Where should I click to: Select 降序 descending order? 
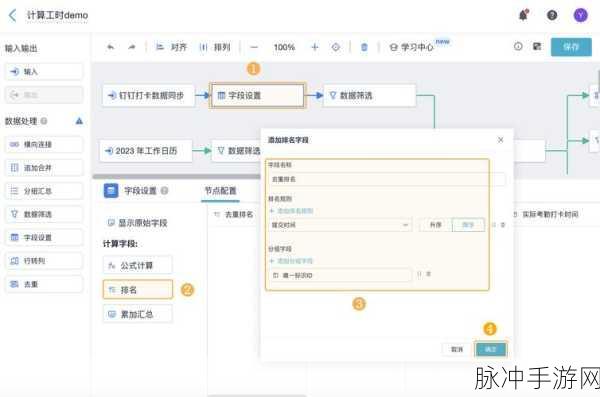click(468, 225)
